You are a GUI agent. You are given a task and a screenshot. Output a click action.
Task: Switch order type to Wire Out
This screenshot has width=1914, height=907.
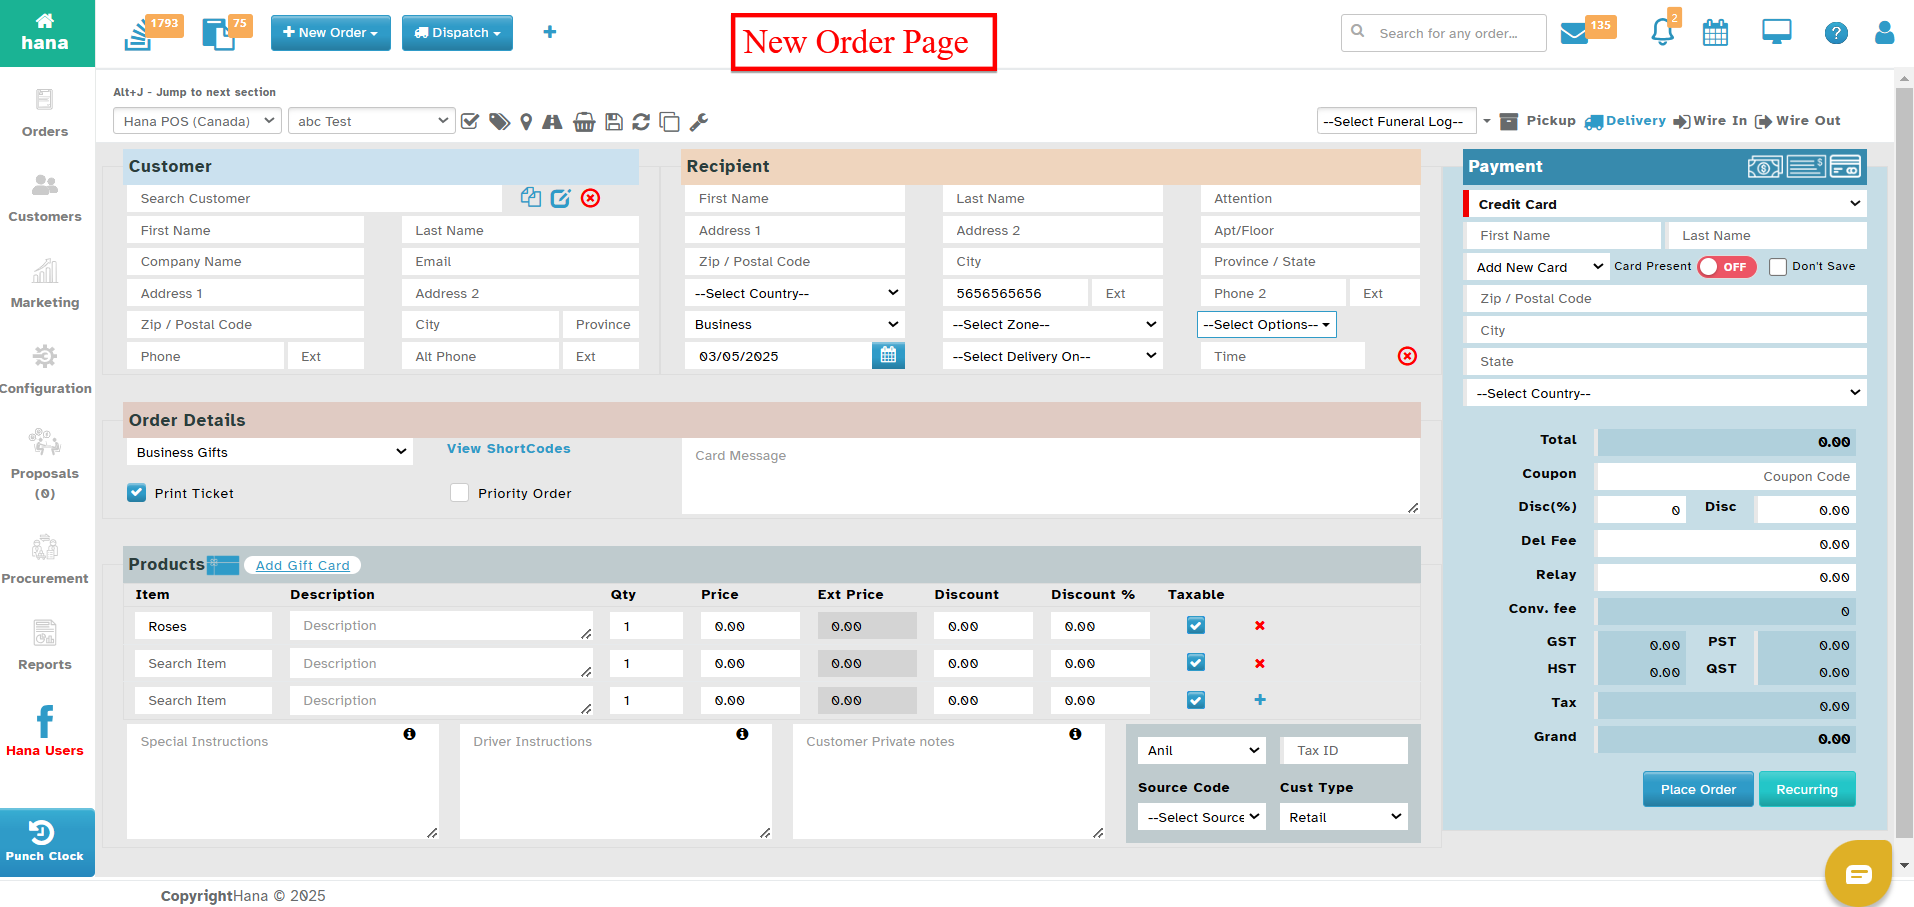click(x=1797, y=121)
